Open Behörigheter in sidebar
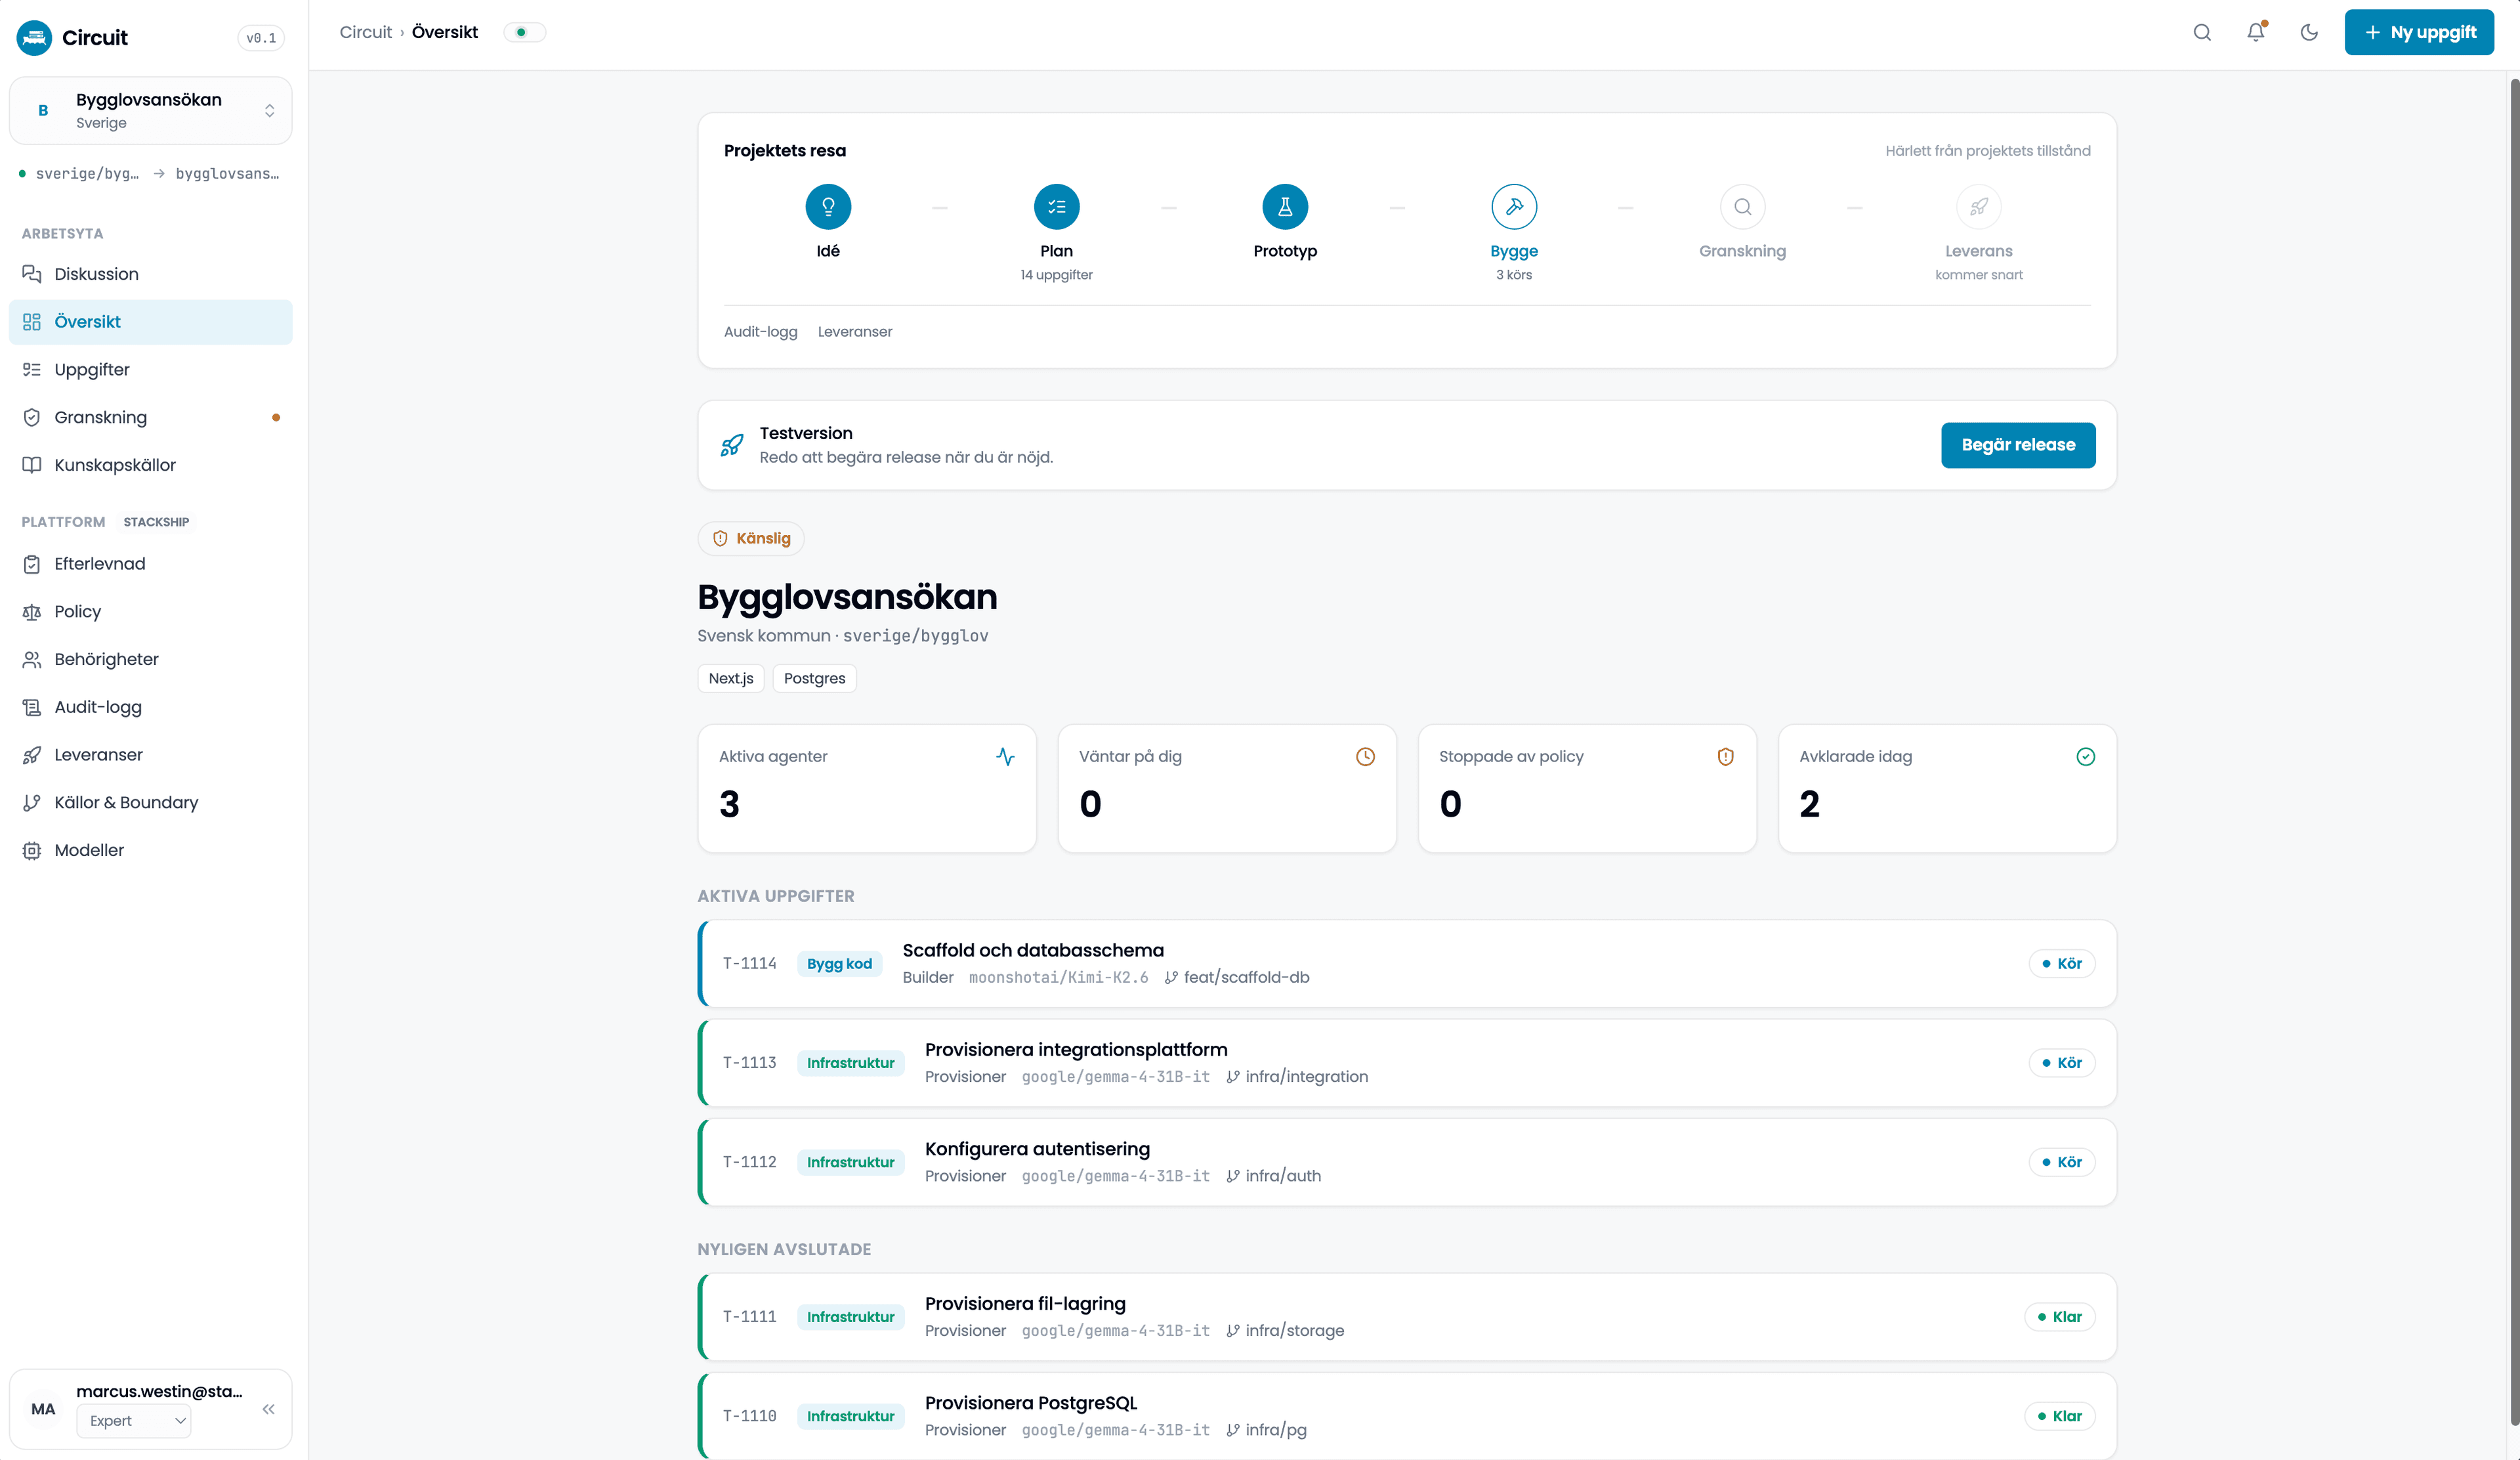The height and width of the screenshot is (1460, 2520). click(x=151, y=659)
